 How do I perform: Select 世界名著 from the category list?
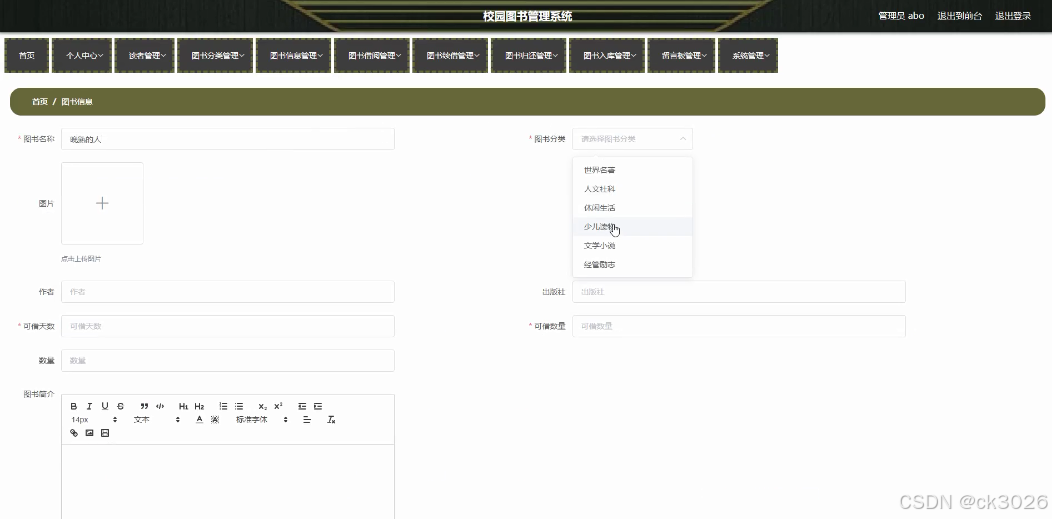tap(632, 170)
